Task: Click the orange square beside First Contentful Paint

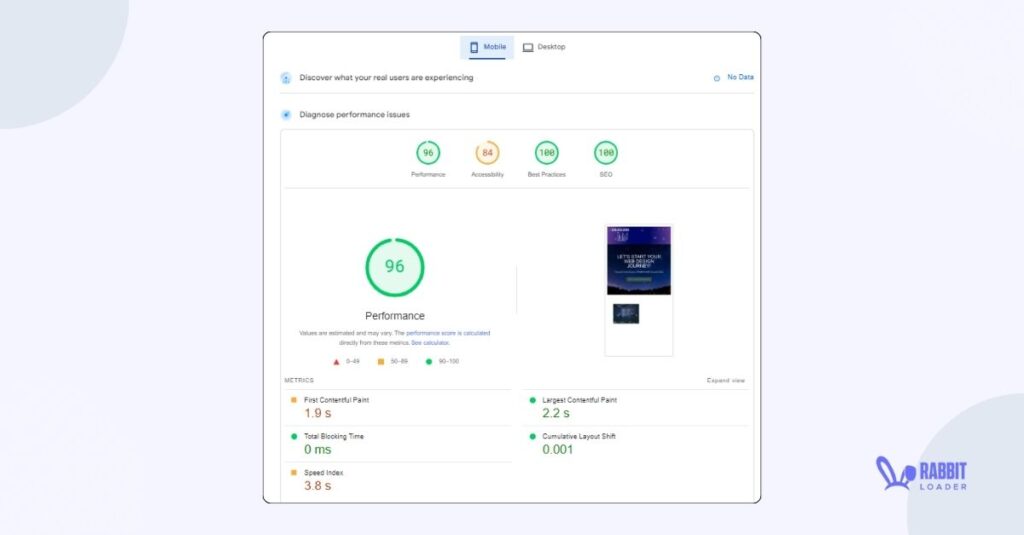Action: coord(294,400)
